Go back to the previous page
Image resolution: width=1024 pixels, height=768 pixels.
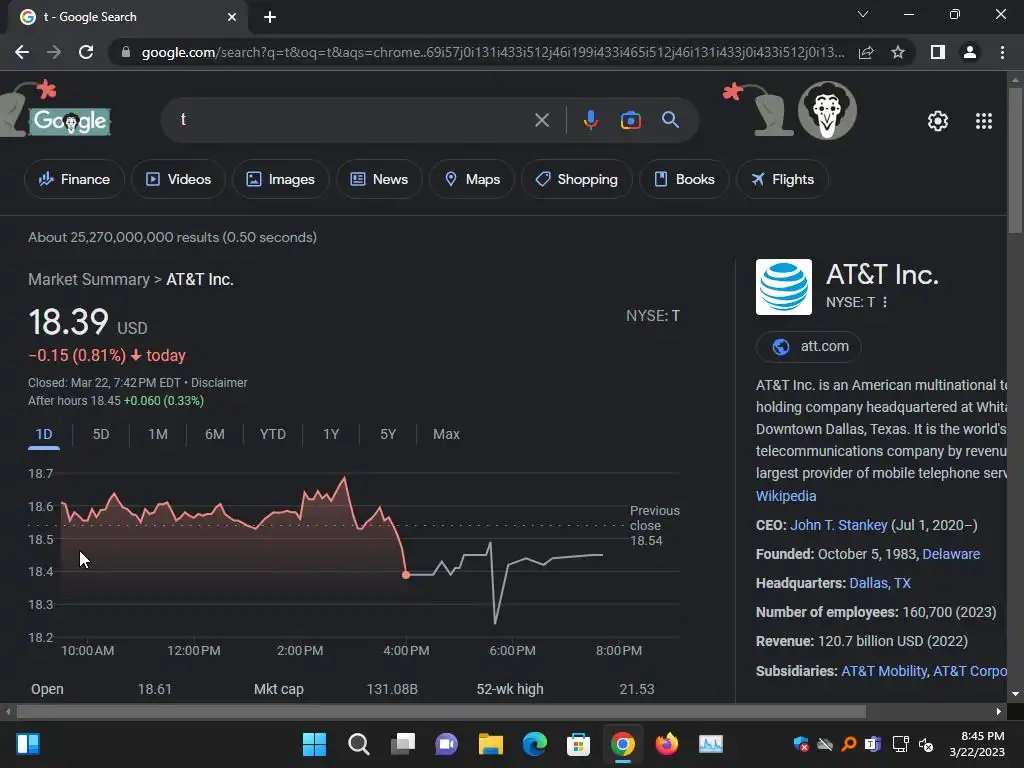coord(22,52)
